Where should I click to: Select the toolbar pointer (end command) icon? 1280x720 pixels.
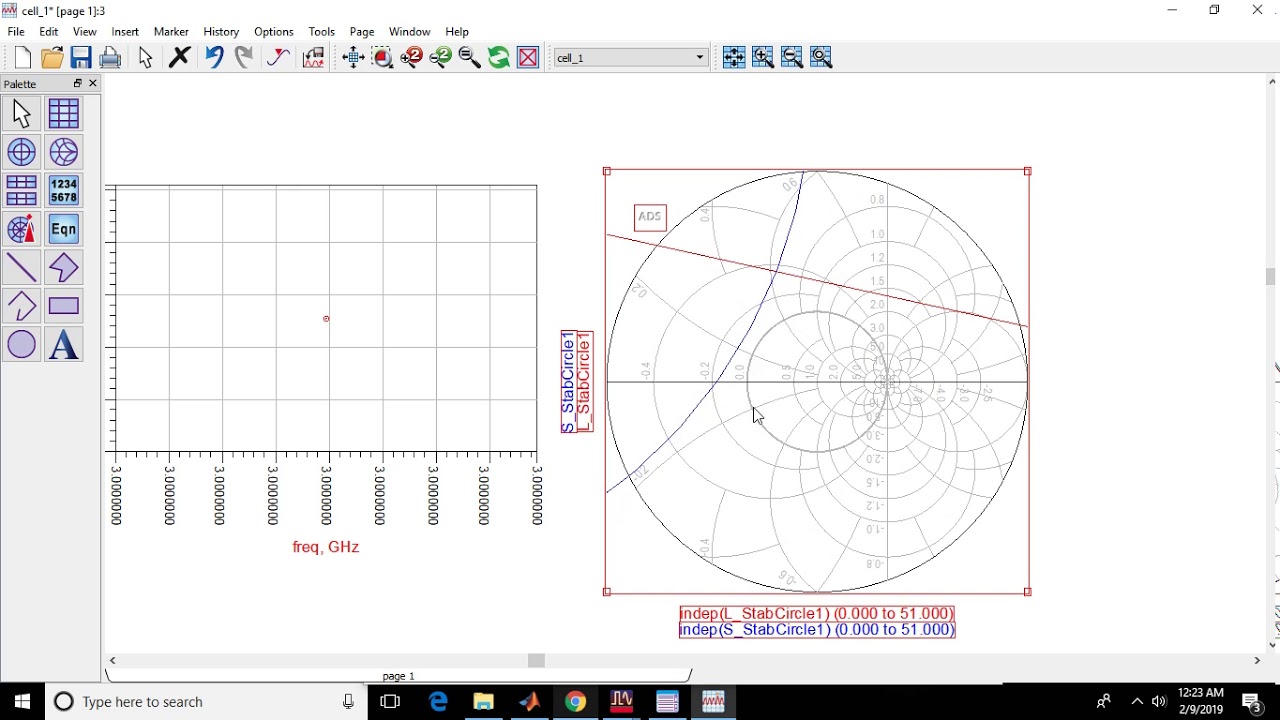(x=146, y=58)
